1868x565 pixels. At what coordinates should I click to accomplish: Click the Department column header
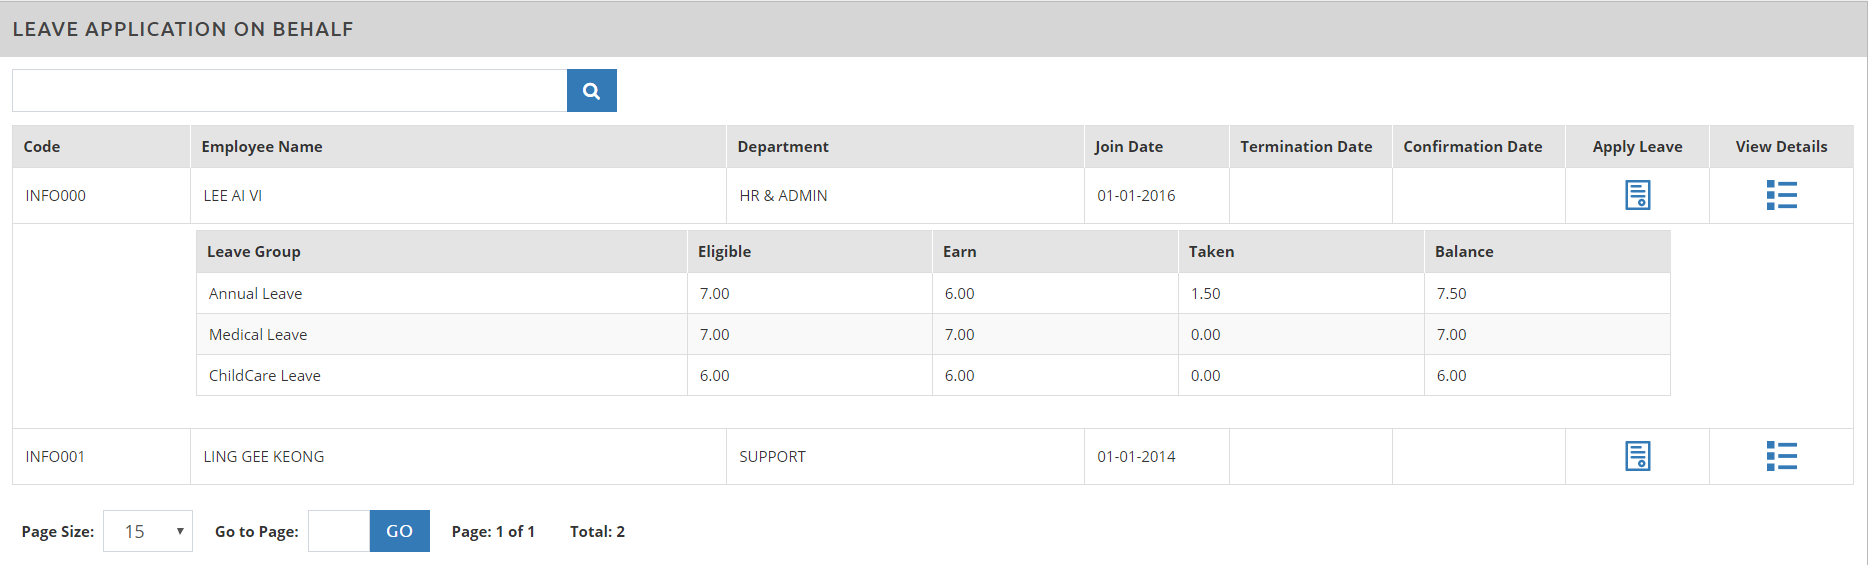click(783, 147)
